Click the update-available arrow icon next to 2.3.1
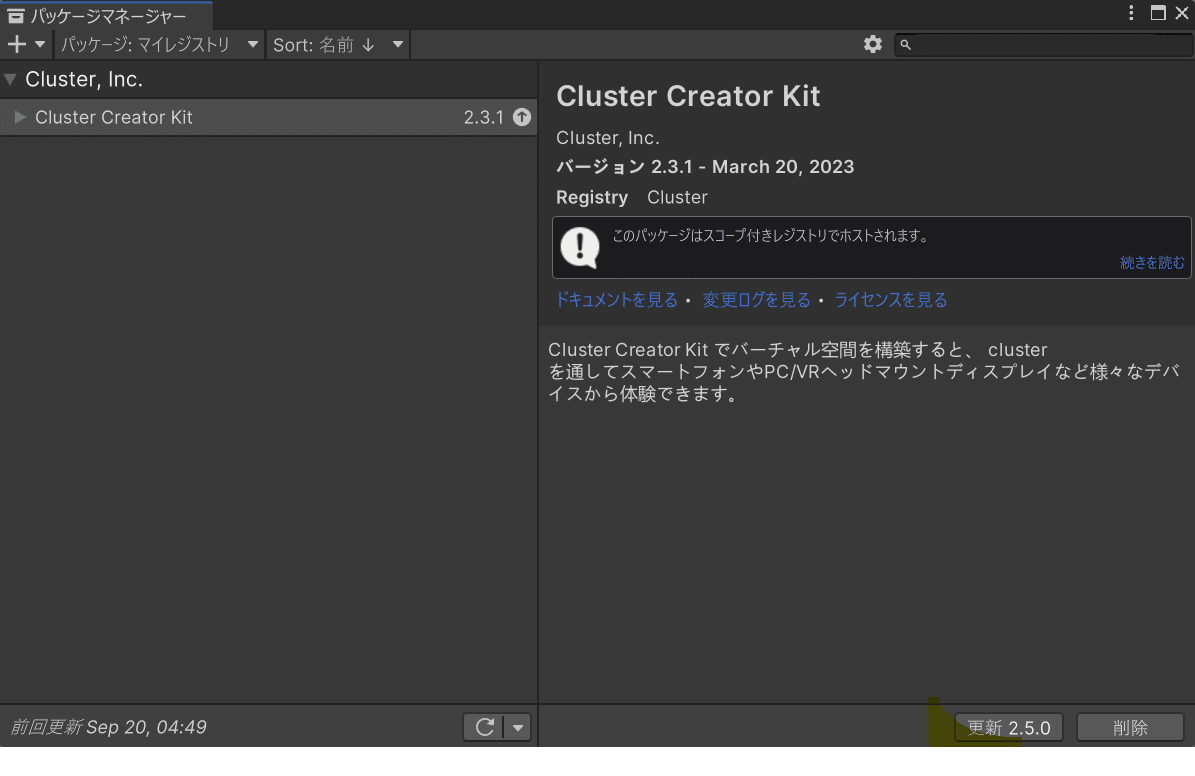Image resolution: width=1195 pixels, height=776 pixels. tap(522, 117)
